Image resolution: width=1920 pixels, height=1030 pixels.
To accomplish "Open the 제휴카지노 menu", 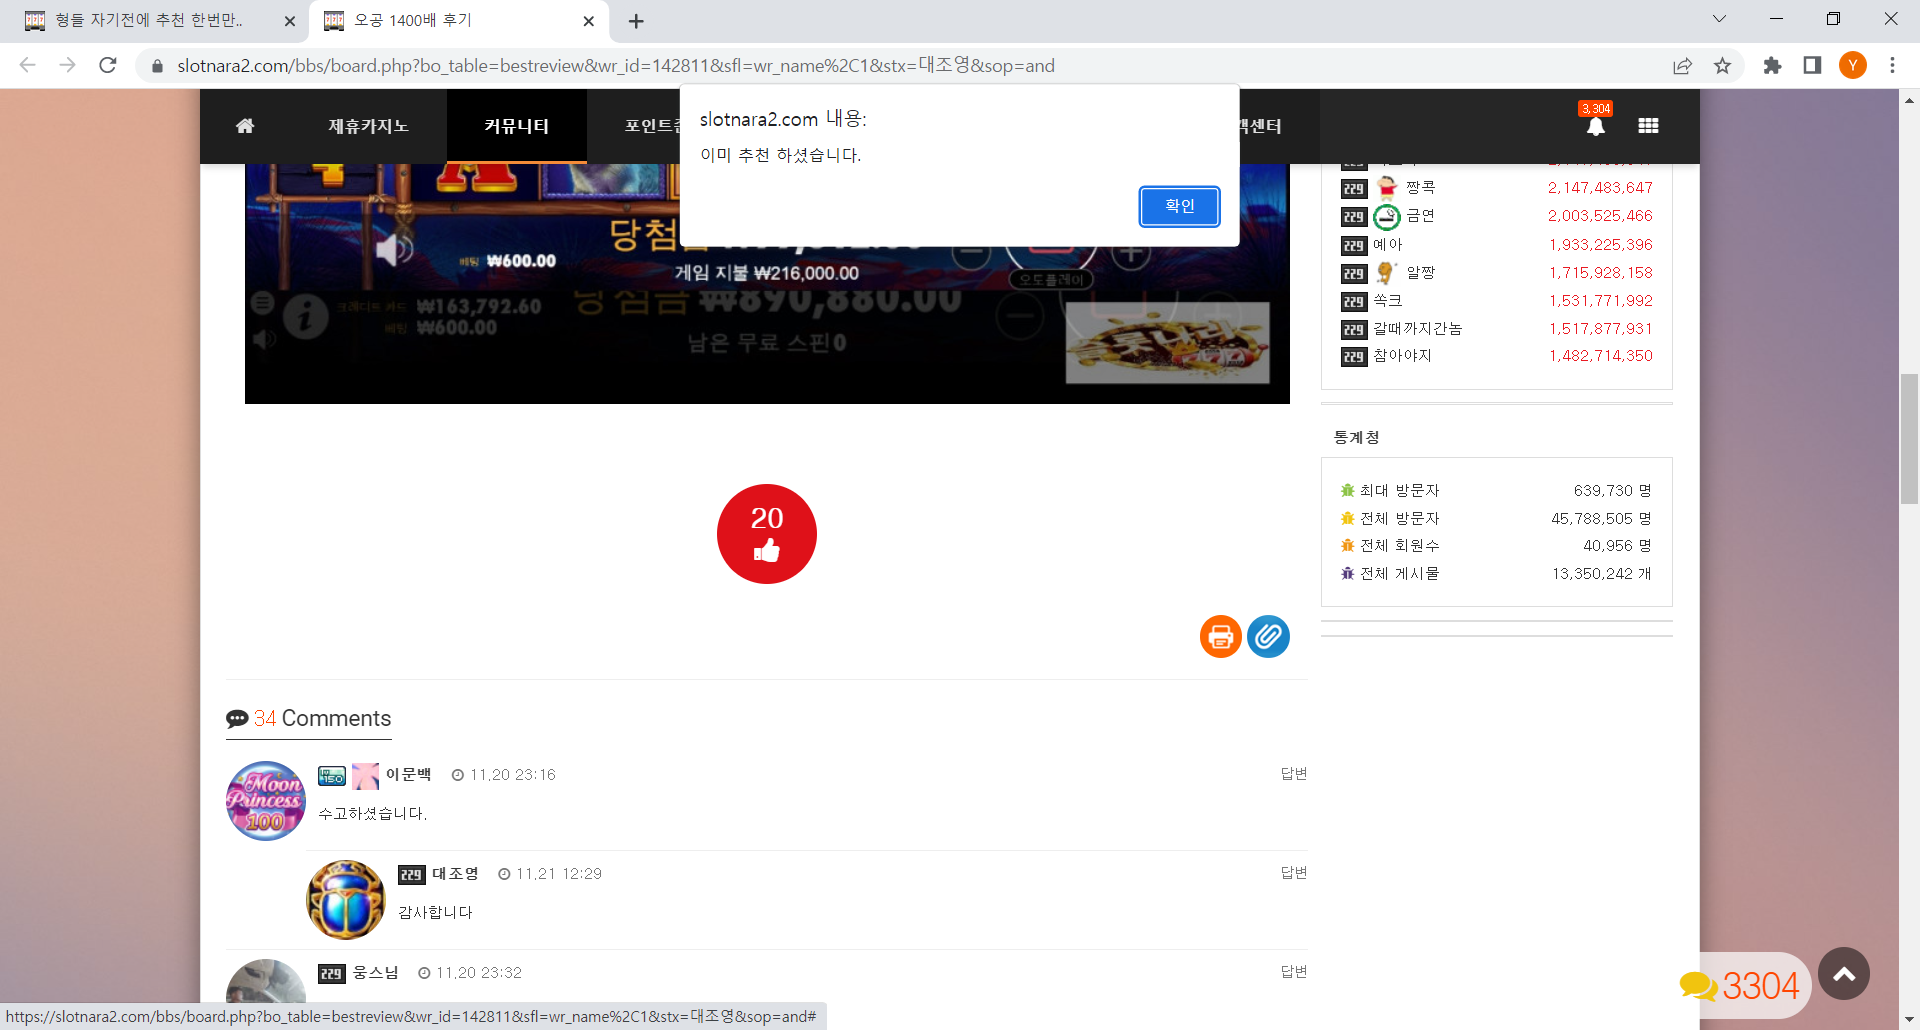I will pos(368,126).
